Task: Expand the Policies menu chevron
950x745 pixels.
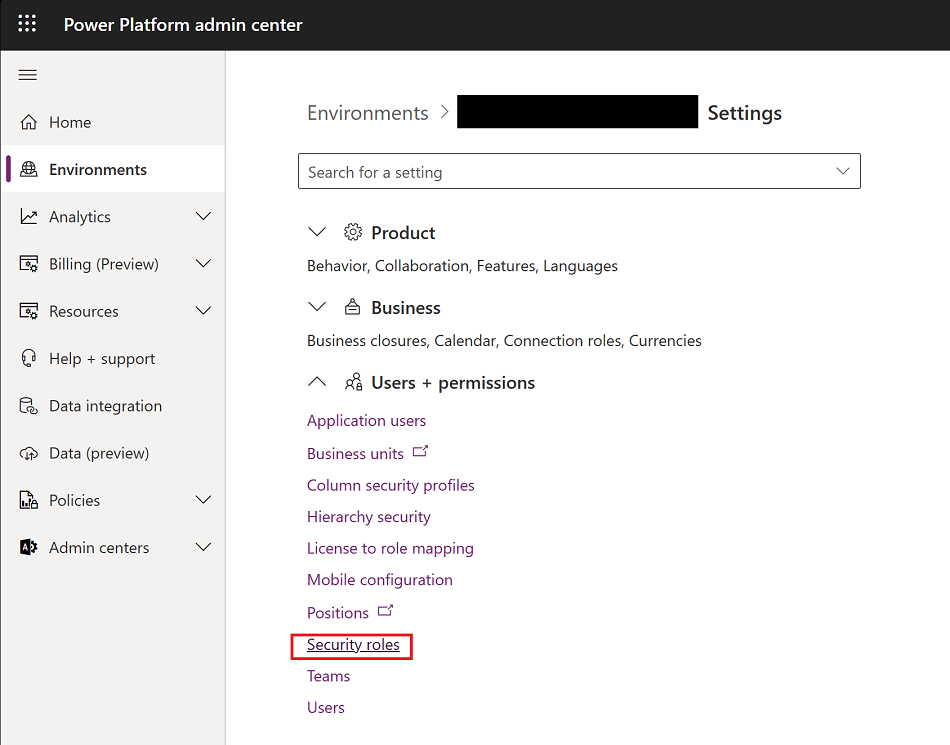Action: coord(203,500)
